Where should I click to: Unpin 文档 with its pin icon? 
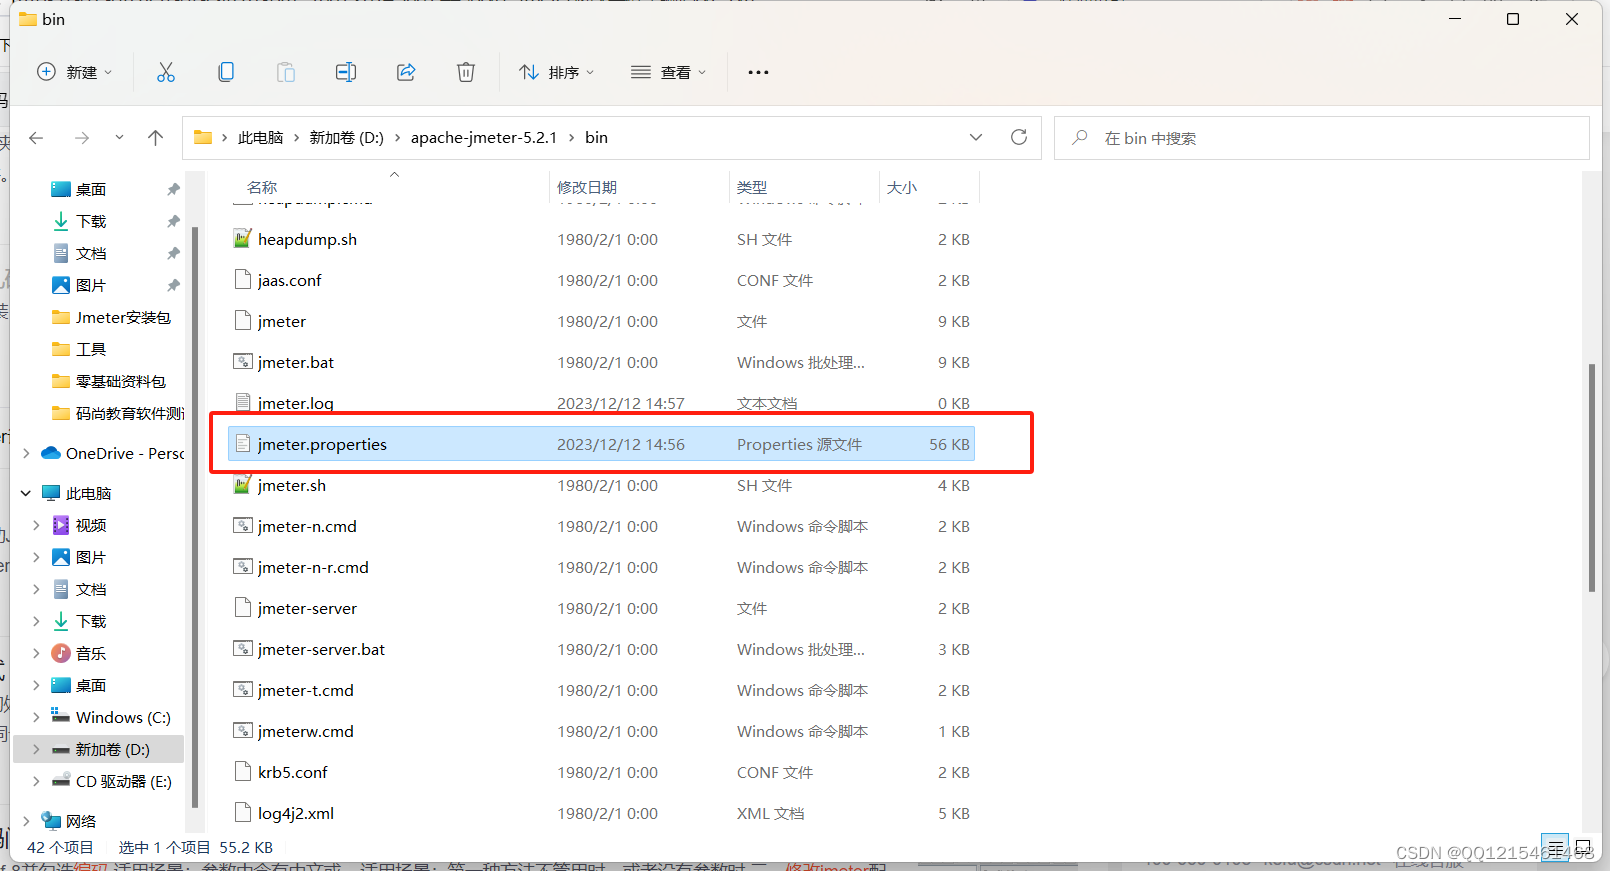click(x=173, y=253)
